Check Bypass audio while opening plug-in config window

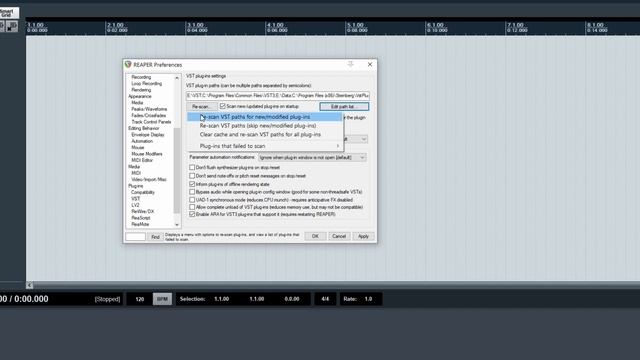192,192
